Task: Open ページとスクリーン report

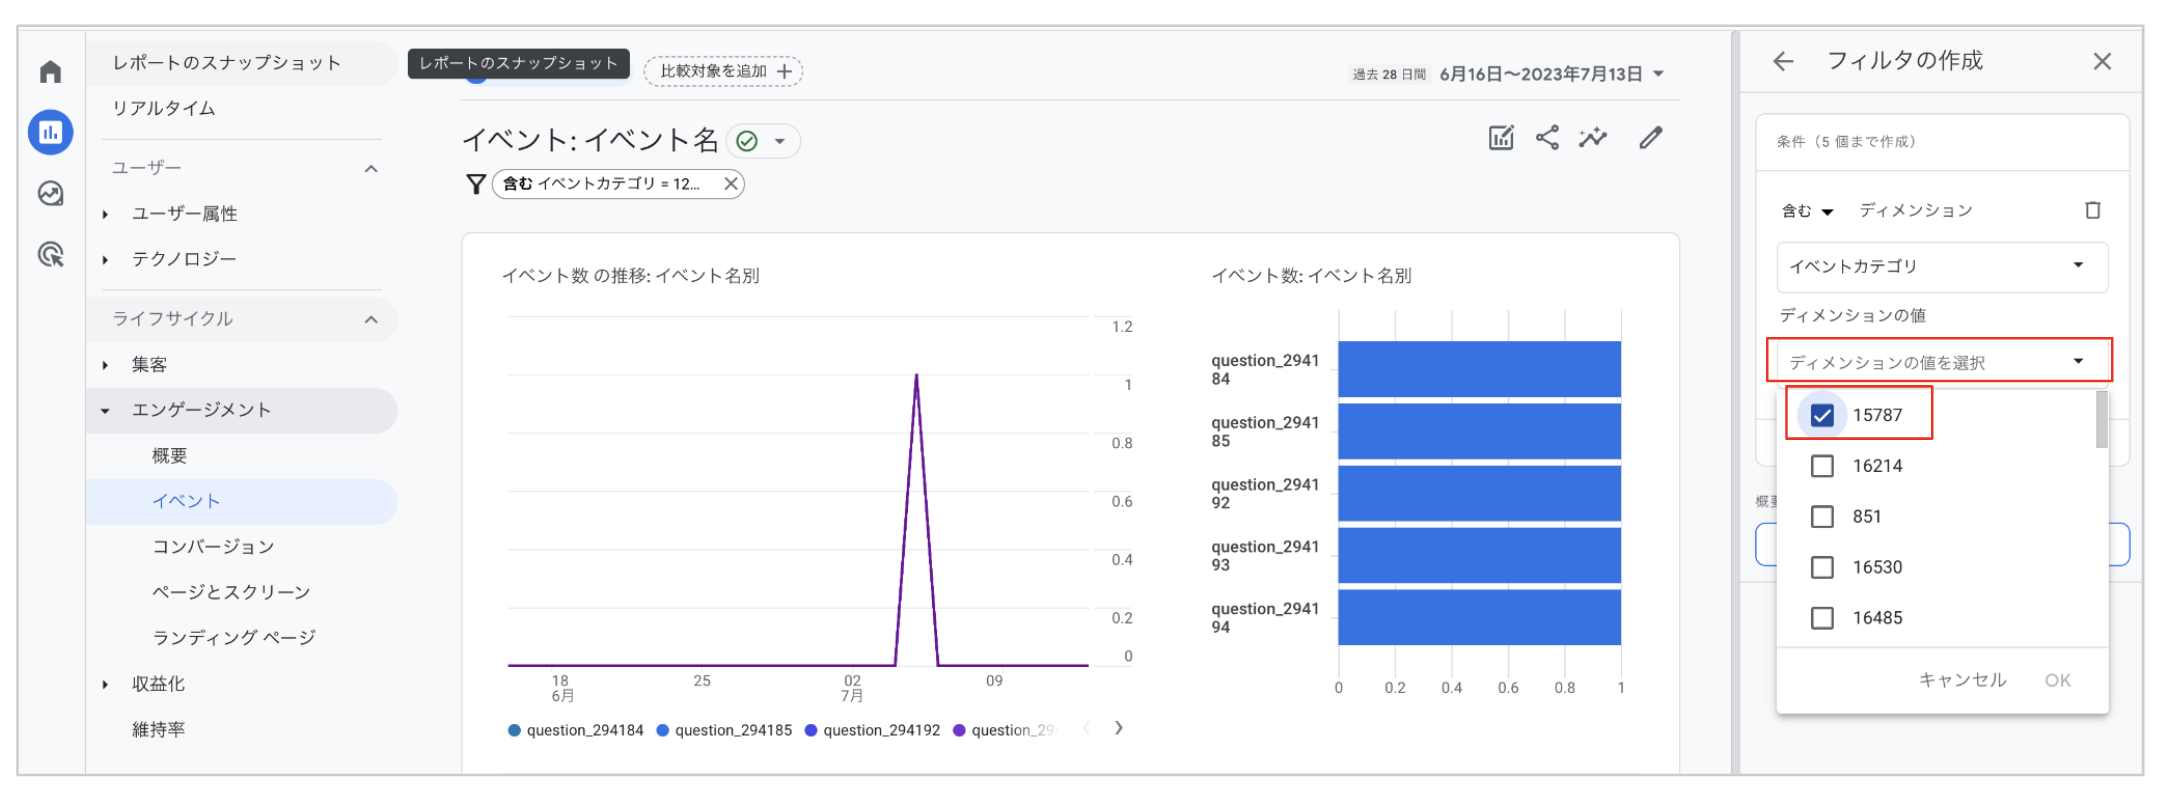Action: pyautogui.click(x=231, y=592)
